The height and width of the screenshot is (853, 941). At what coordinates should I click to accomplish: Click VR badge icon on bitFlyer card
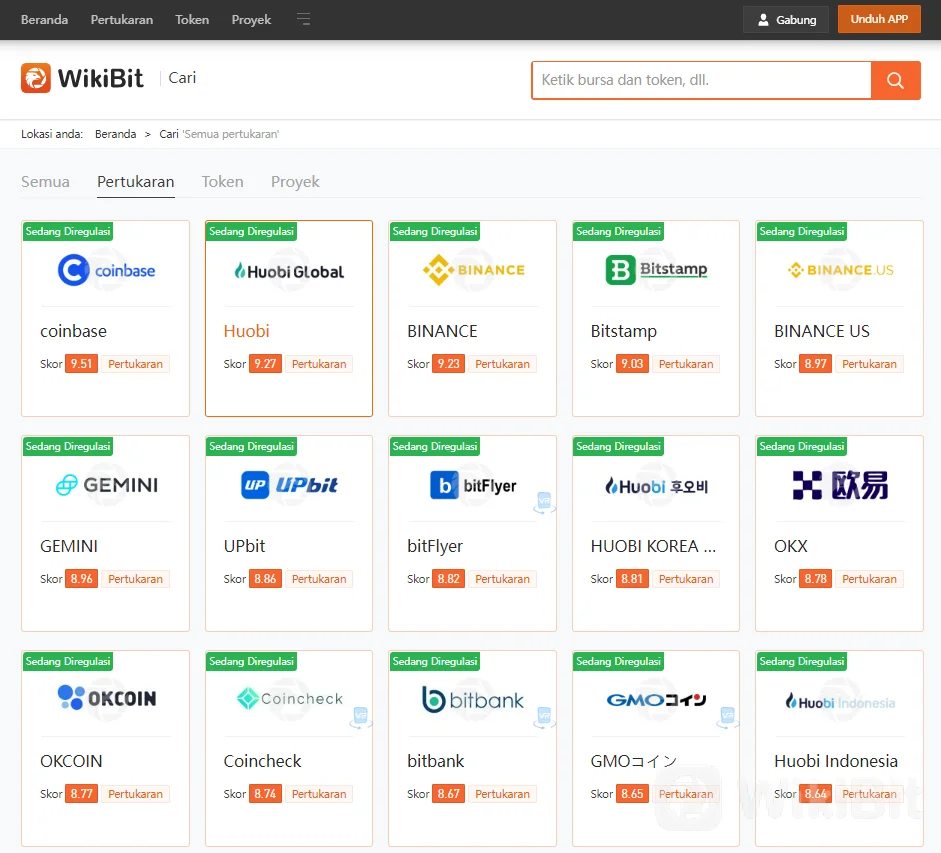tap(544, 502)
